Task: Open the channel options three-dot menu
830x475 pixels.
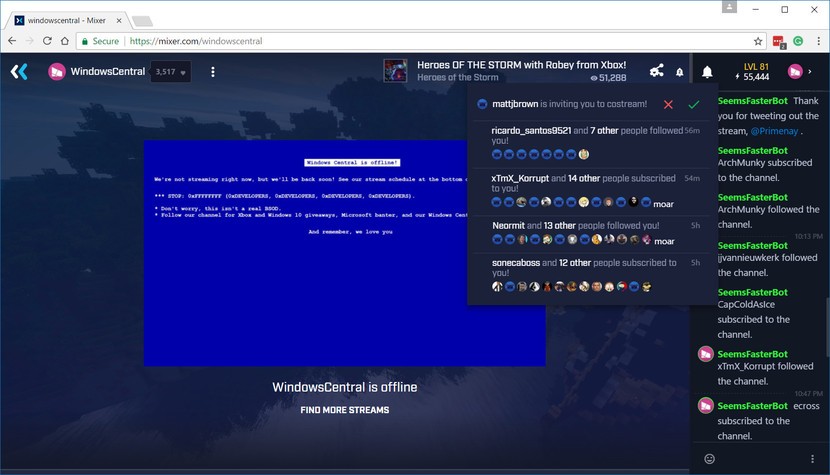Action: pos(213,72)
